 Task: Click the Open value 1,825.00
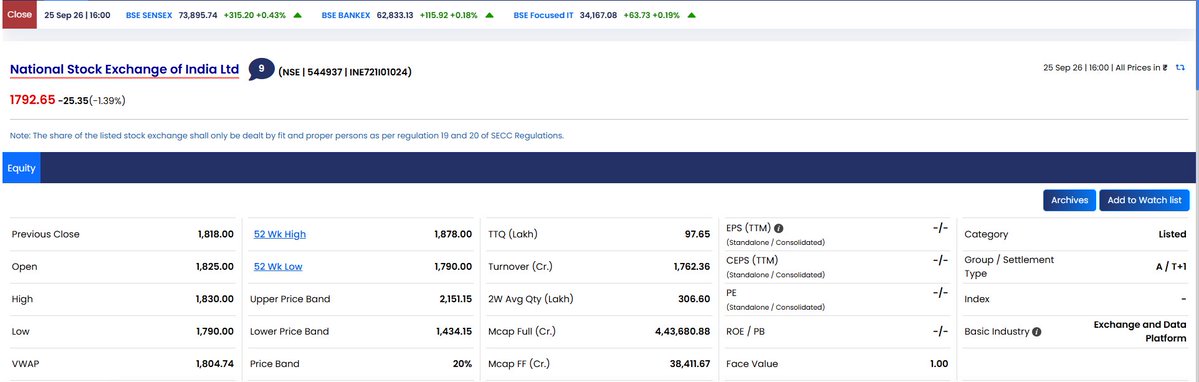pos(215,267)
